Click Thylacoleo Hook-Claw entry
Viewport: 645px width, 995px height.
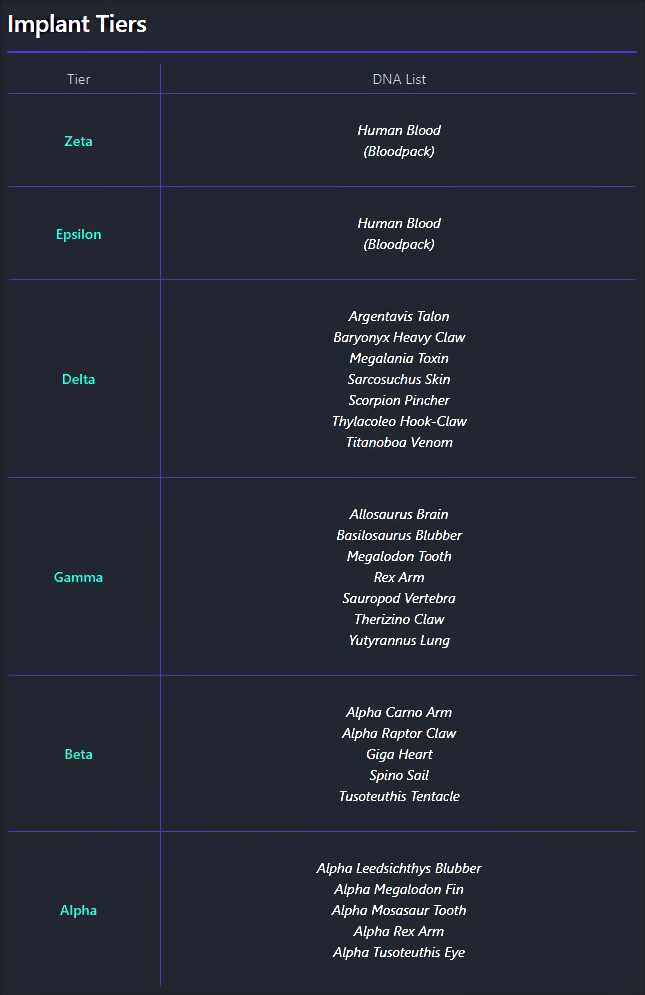click(399, 421)
